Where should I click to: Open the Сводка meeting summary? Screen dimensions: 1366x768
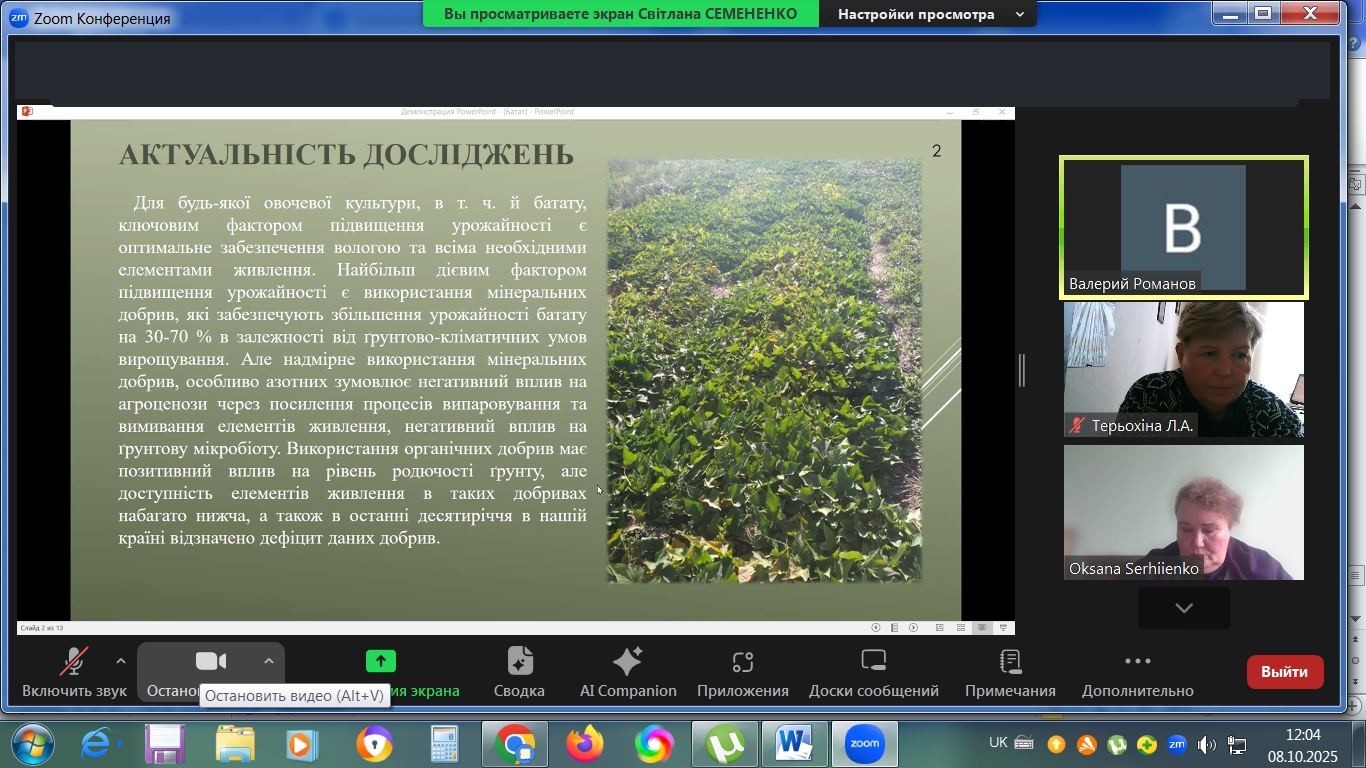(519, 671)
